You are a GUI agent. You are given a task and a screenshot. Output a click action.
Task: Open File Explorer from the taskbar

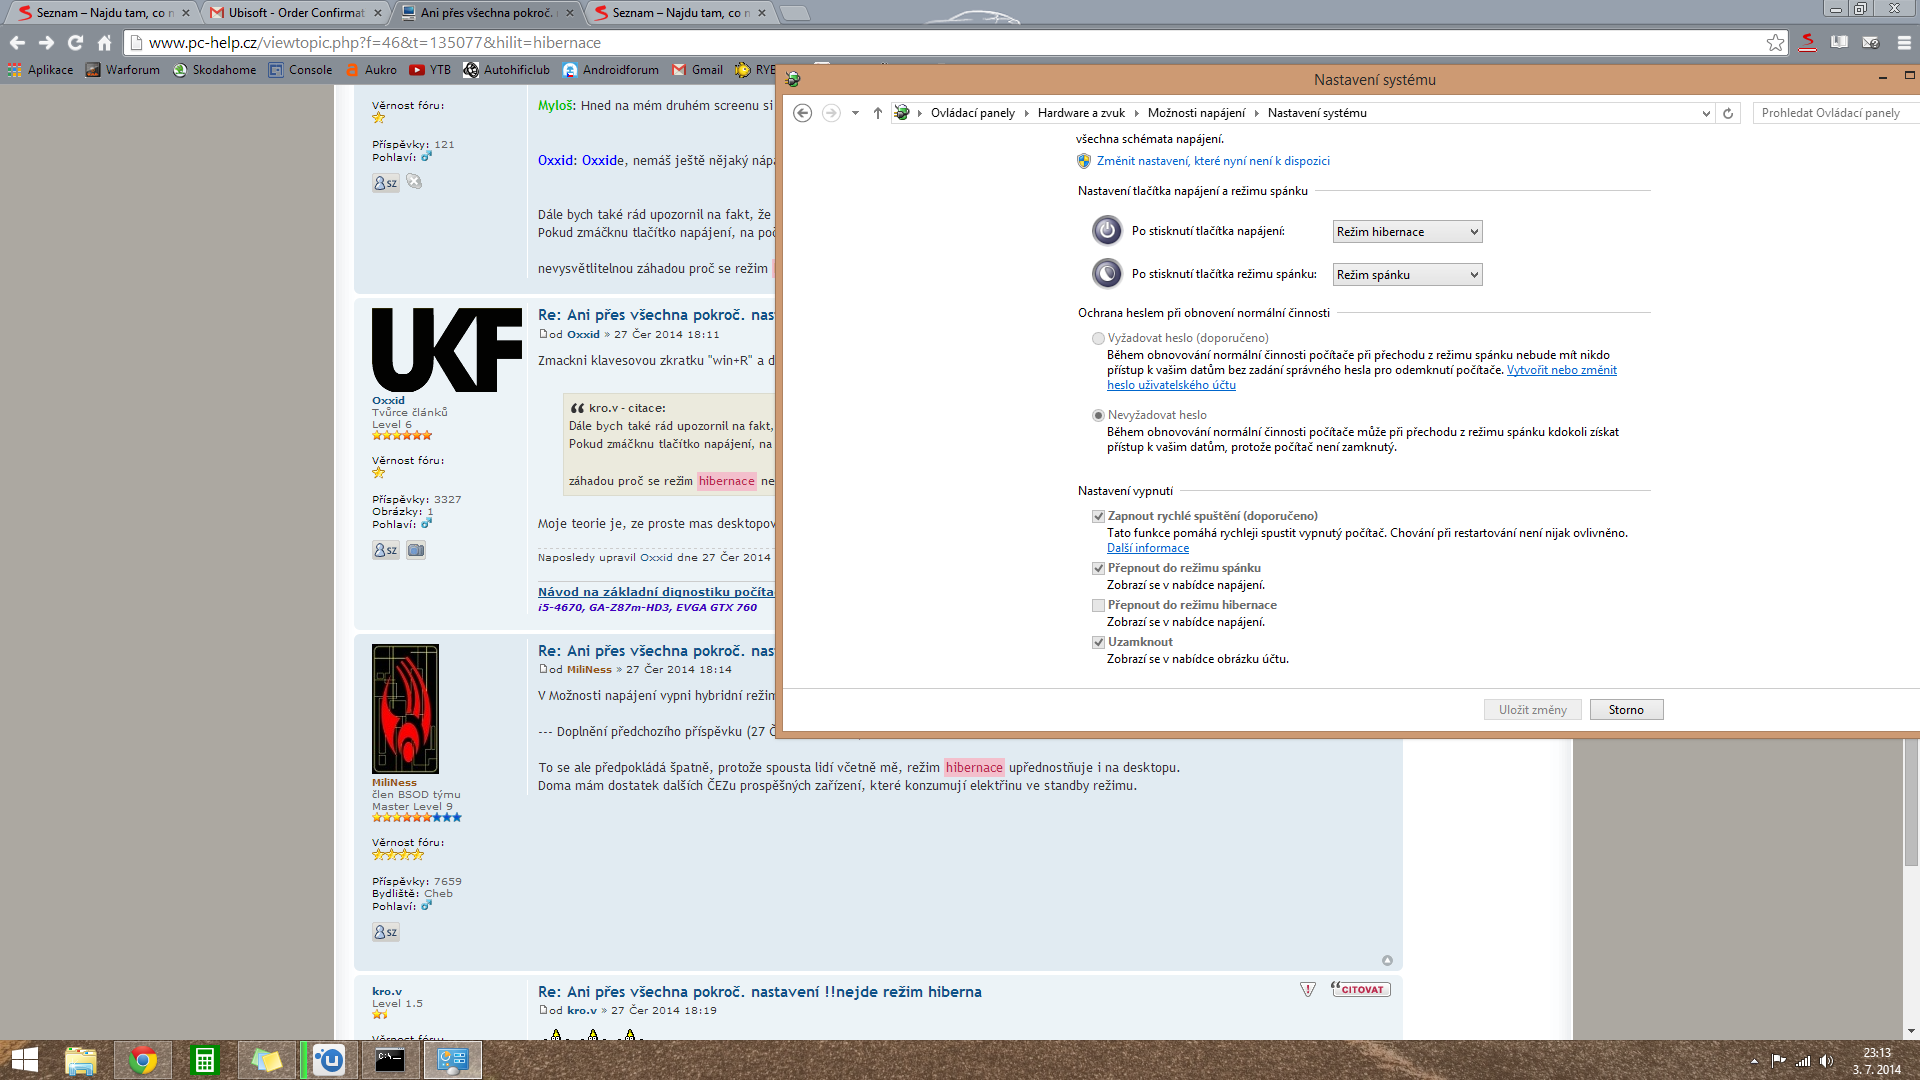coord(80,1060)
